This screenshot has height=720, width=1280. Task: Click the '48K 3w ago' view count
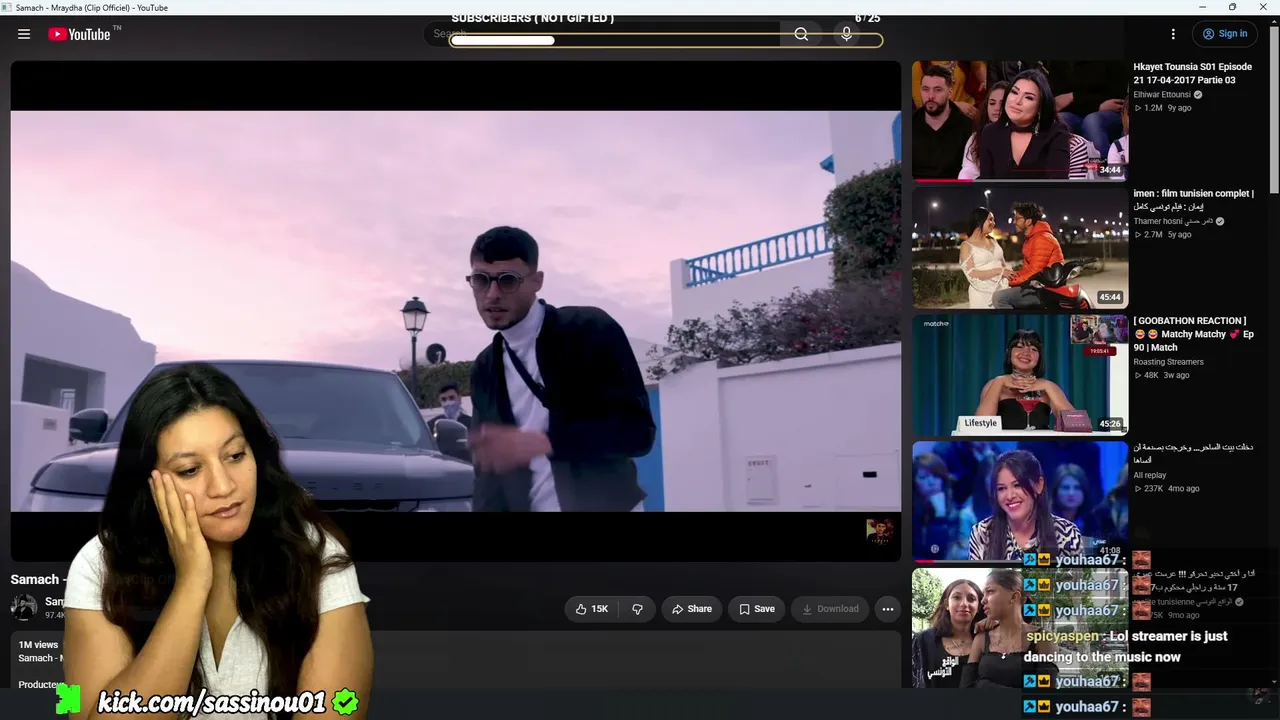coord(1161,375)
